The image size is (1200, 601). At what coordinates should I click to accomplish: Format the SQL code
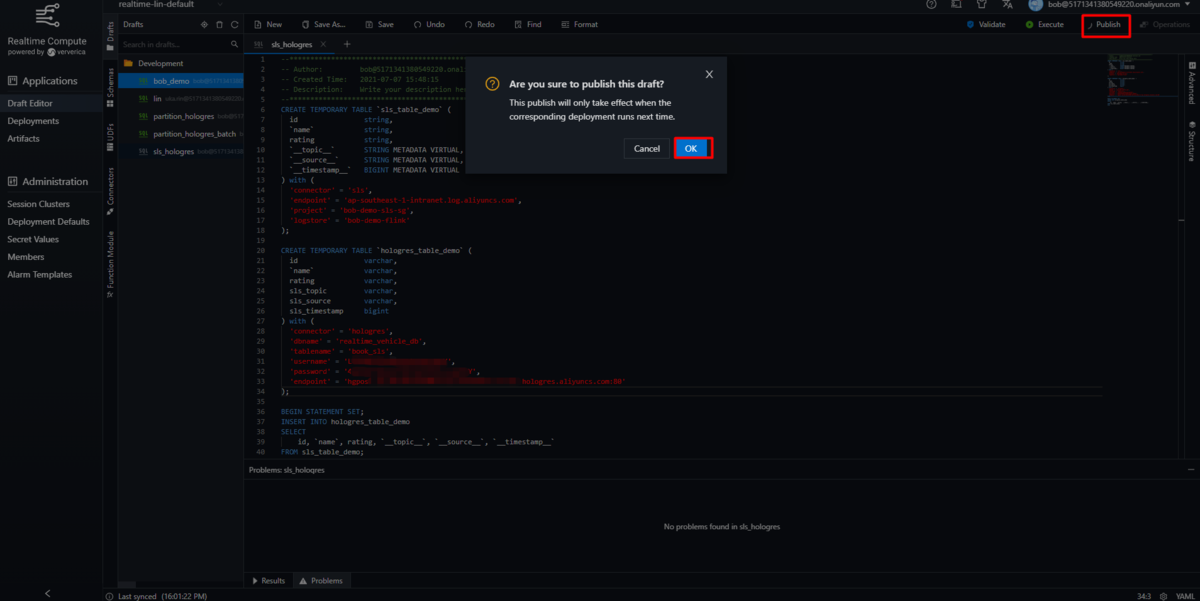(579, 24)
